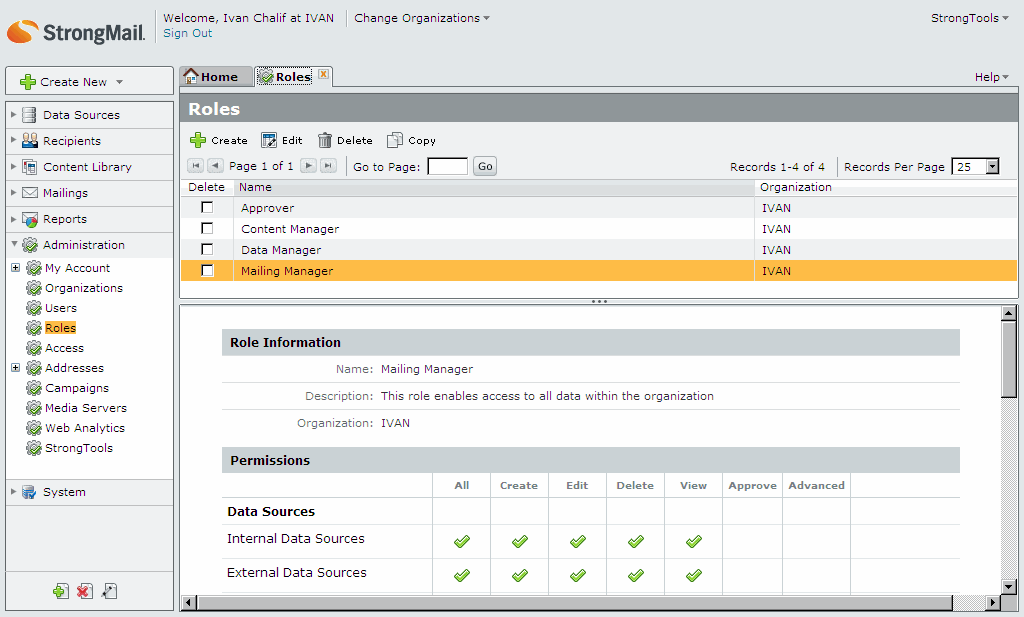Viewport: 1024px width, 617px height.
Task: Click the vertical scrollbar up arrow
Action: click(x=1009, y=313)
